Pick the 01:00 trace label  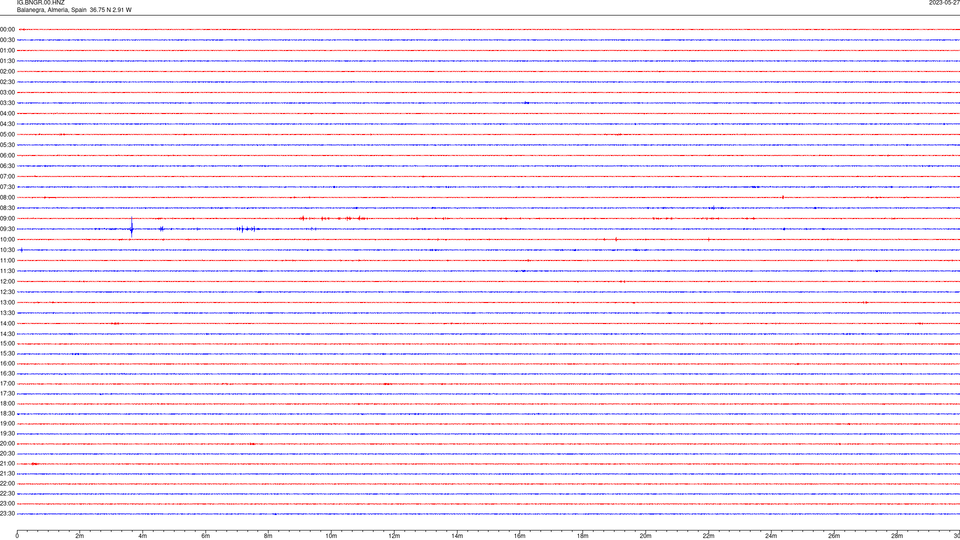(7, 50)
